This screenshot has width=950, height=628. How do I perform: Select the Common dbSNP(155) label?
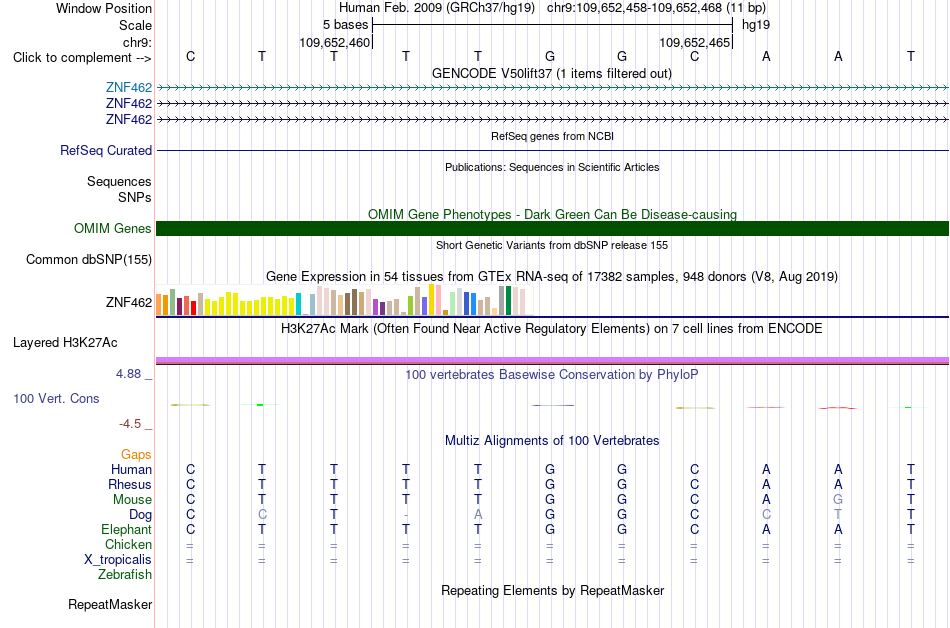tap(88, 259)
